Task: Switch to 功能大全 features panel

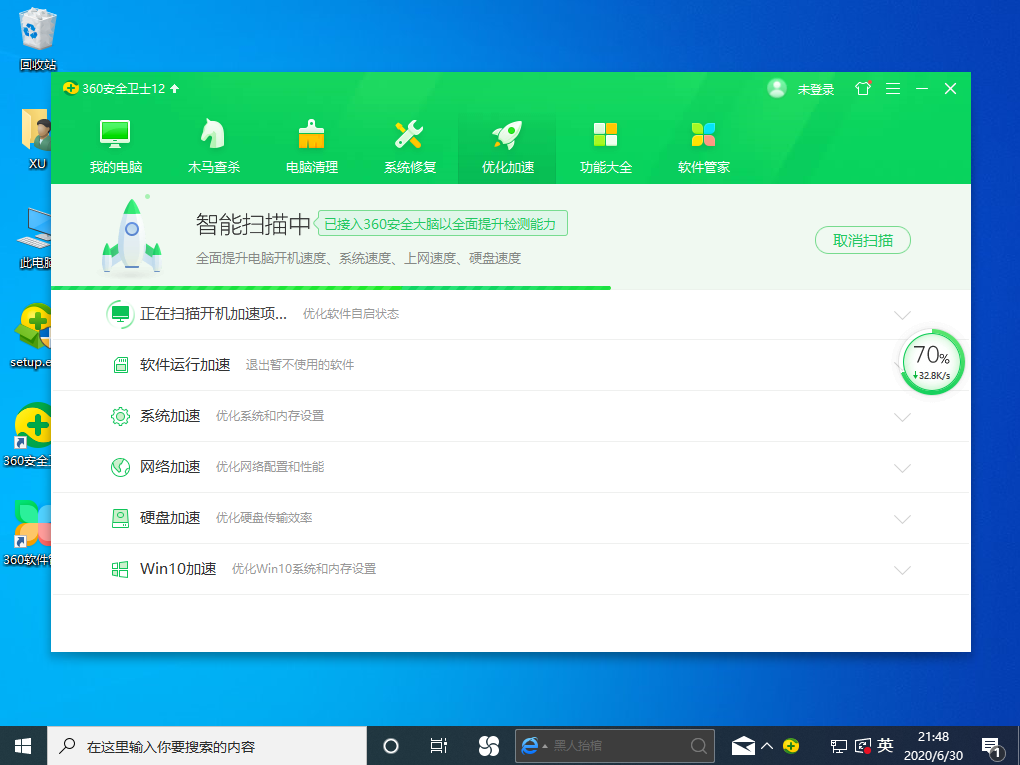Action: click(x=605, y=143)
